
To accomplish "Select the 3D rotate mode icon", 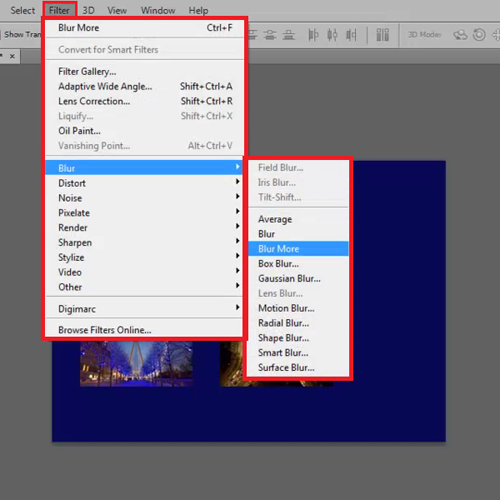I will [x=460, y=35].
